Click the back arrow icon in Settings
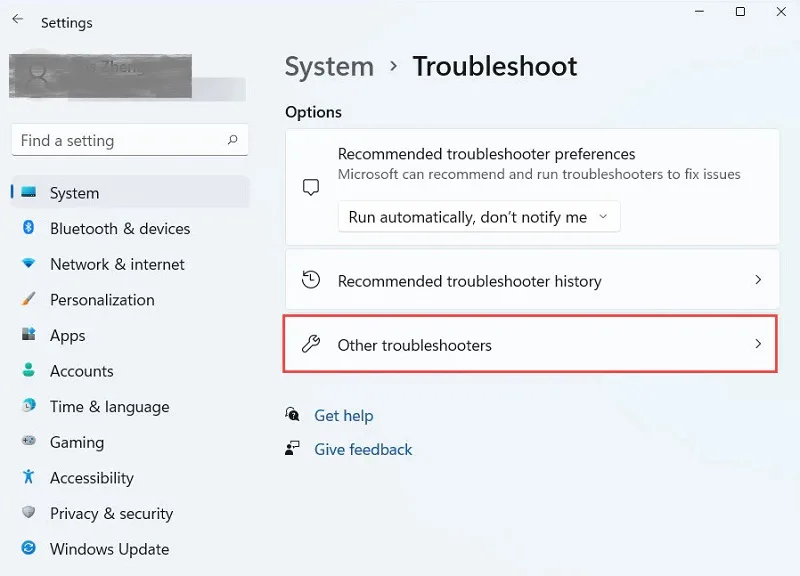The height and width of the screenshot is (576, 800). 18,19
